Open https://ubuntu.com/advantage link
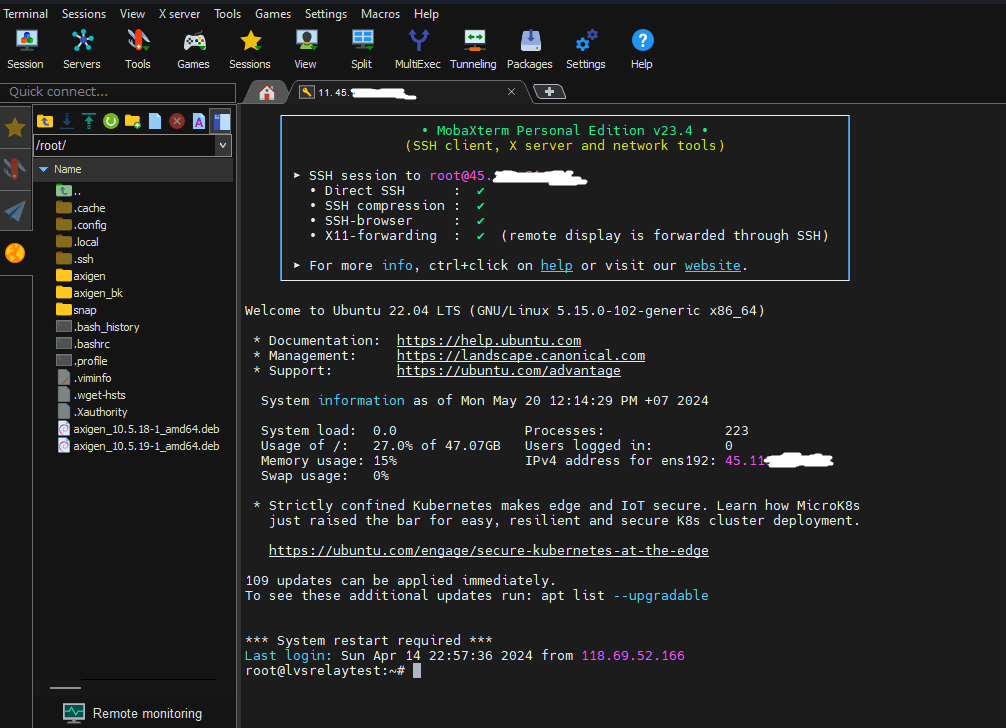Image resolution: width=1006 pixels, height=728 pixels. [x=509, y=371]
